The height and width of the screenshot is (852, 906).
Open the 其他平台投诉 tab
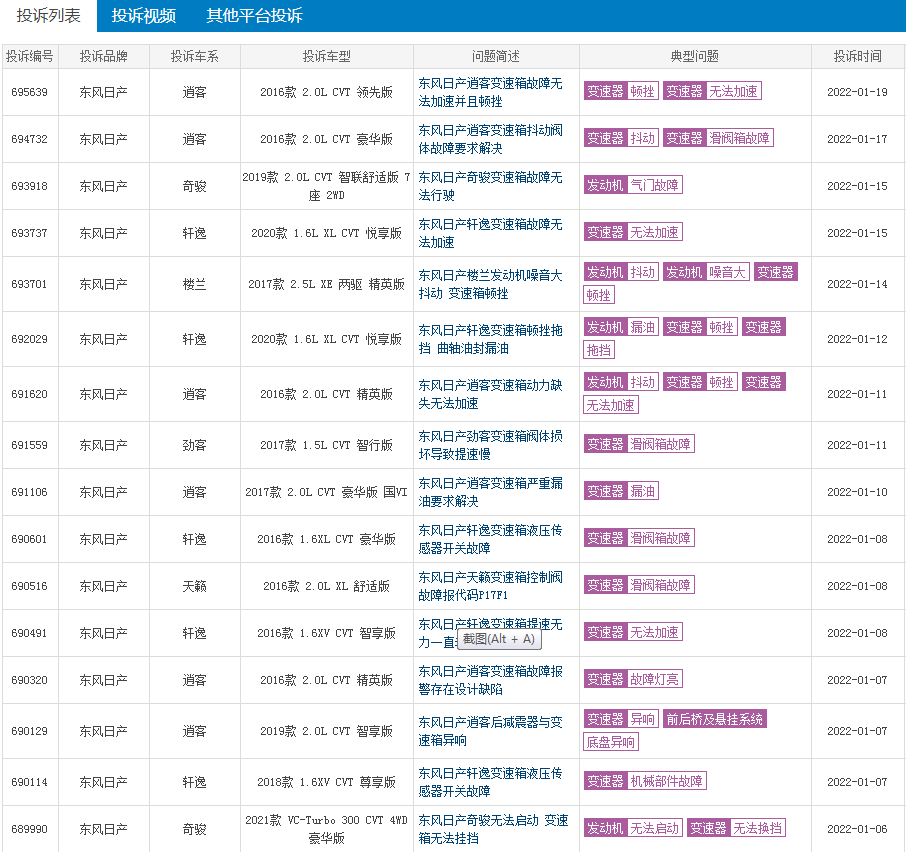pos(254,16)
